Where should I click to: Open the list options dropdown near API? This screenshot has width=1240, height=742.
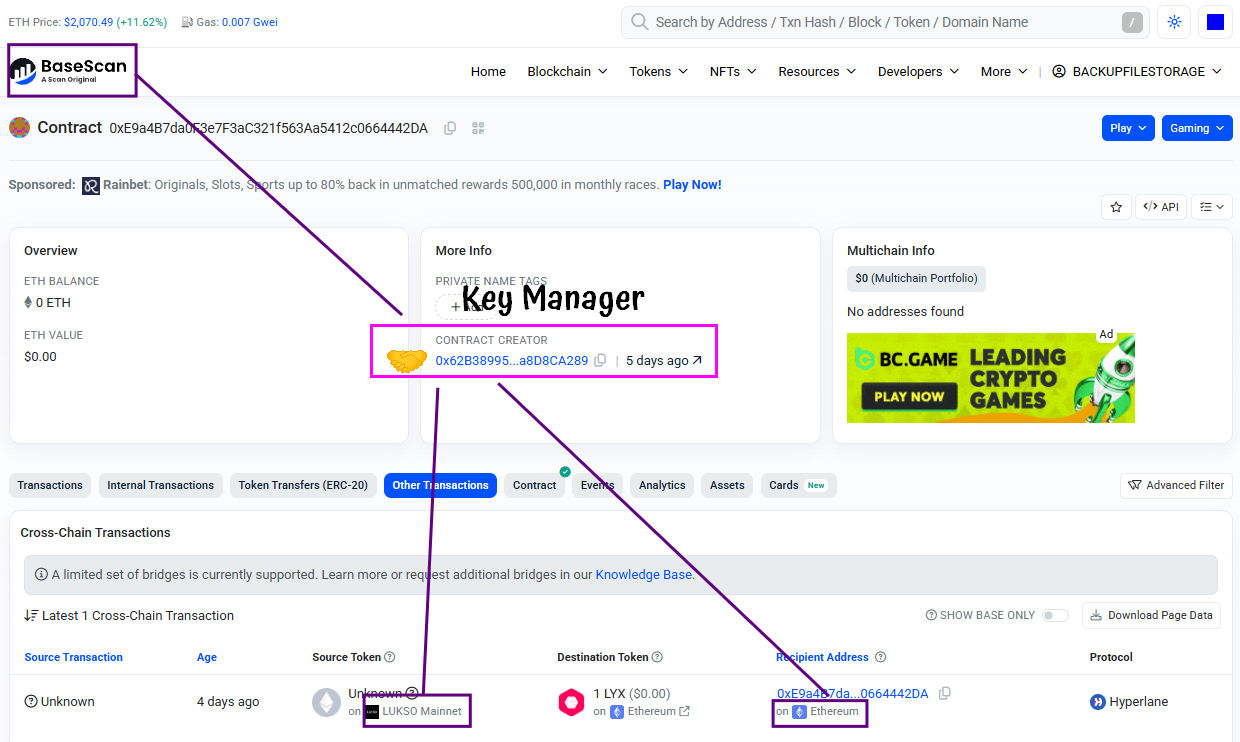click(1212, 207)
